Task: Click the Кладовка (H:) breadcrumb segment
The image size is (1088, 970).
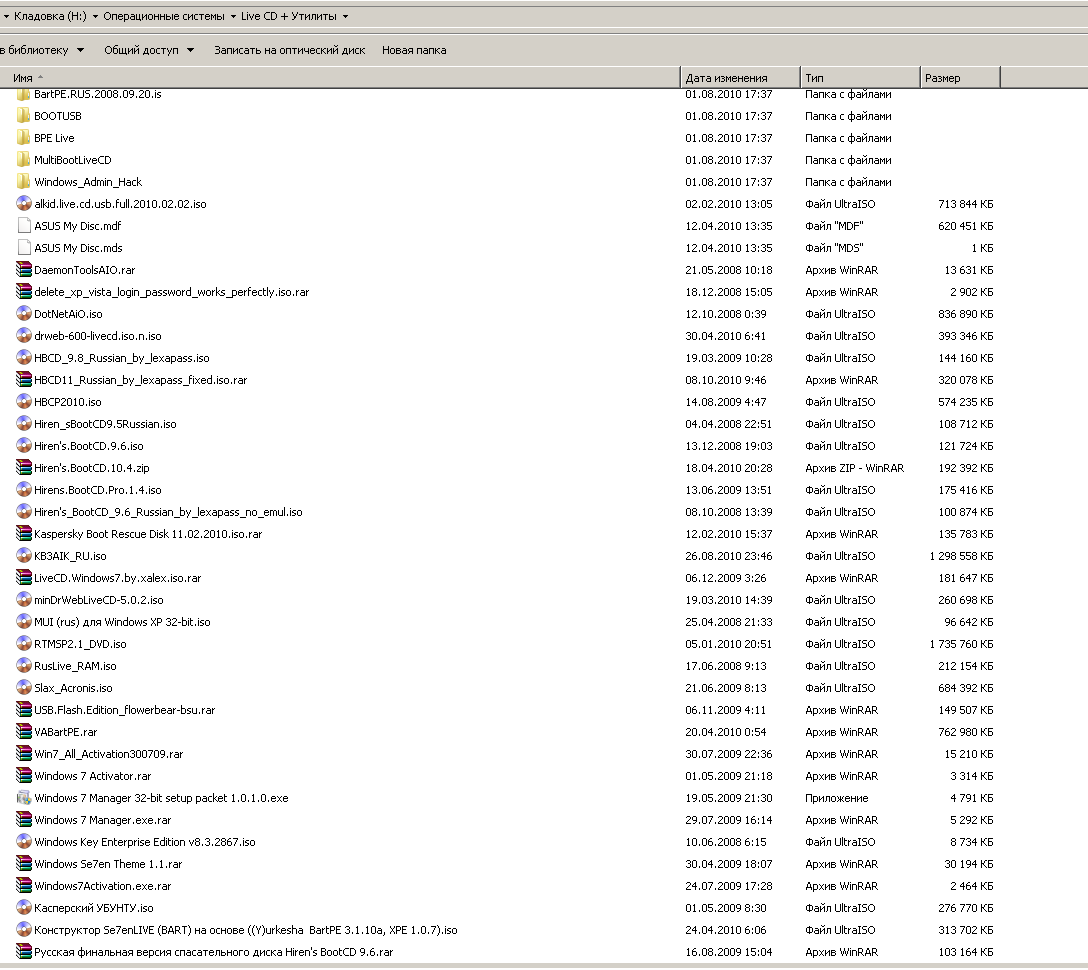Action: coord(50,16)
